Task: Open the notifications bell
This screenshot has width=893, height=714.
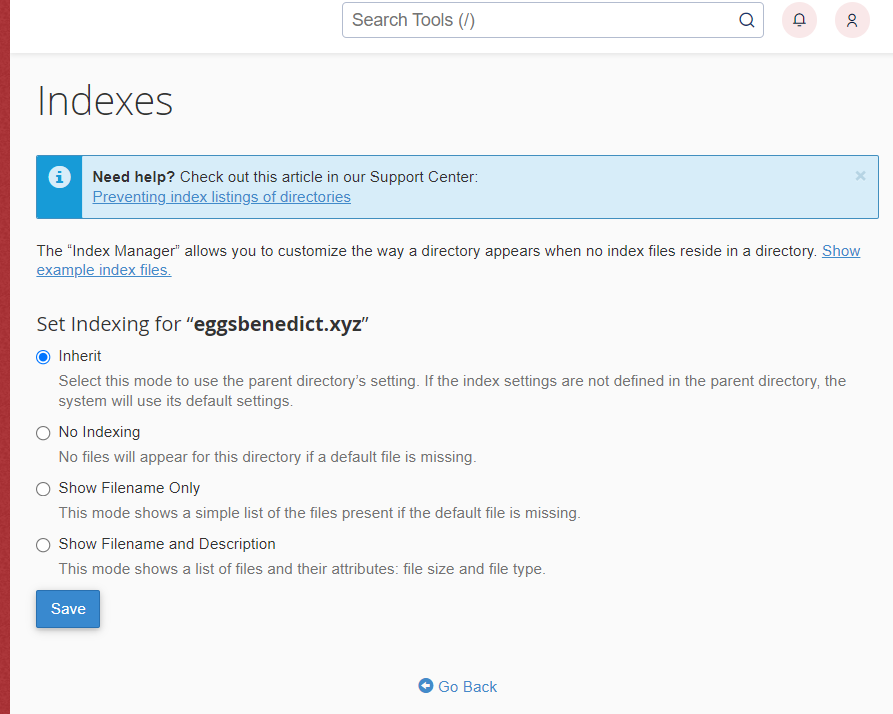Action: (x=799, y=20)
